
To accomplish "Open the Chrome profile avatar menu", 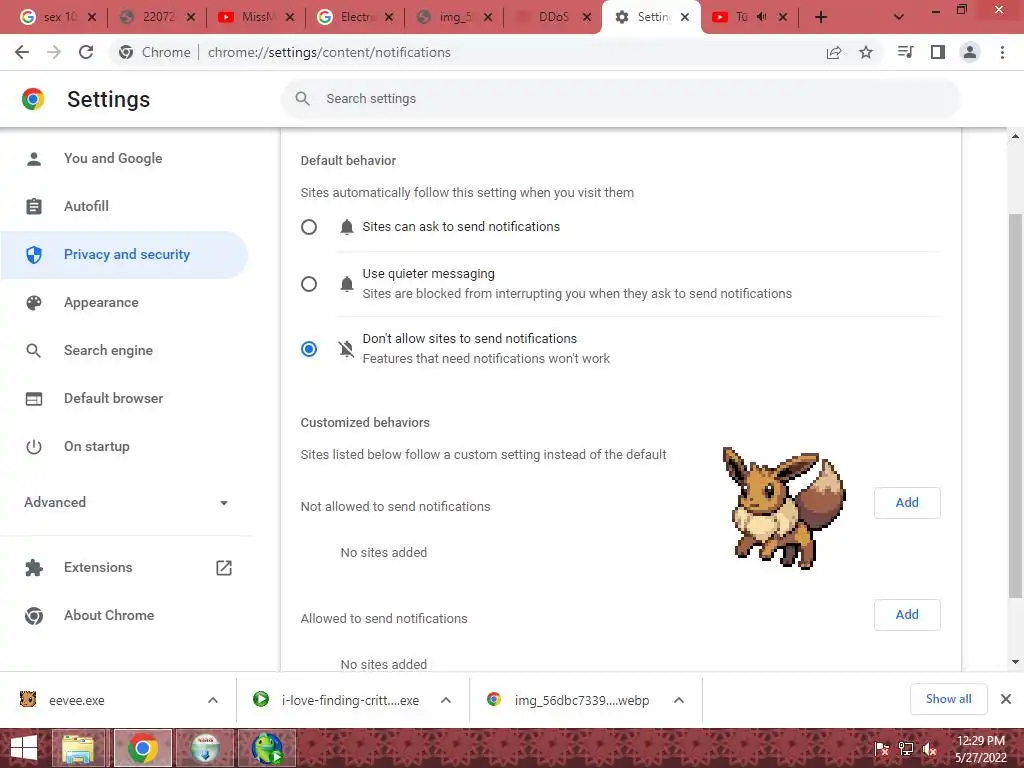I will 970,52.
